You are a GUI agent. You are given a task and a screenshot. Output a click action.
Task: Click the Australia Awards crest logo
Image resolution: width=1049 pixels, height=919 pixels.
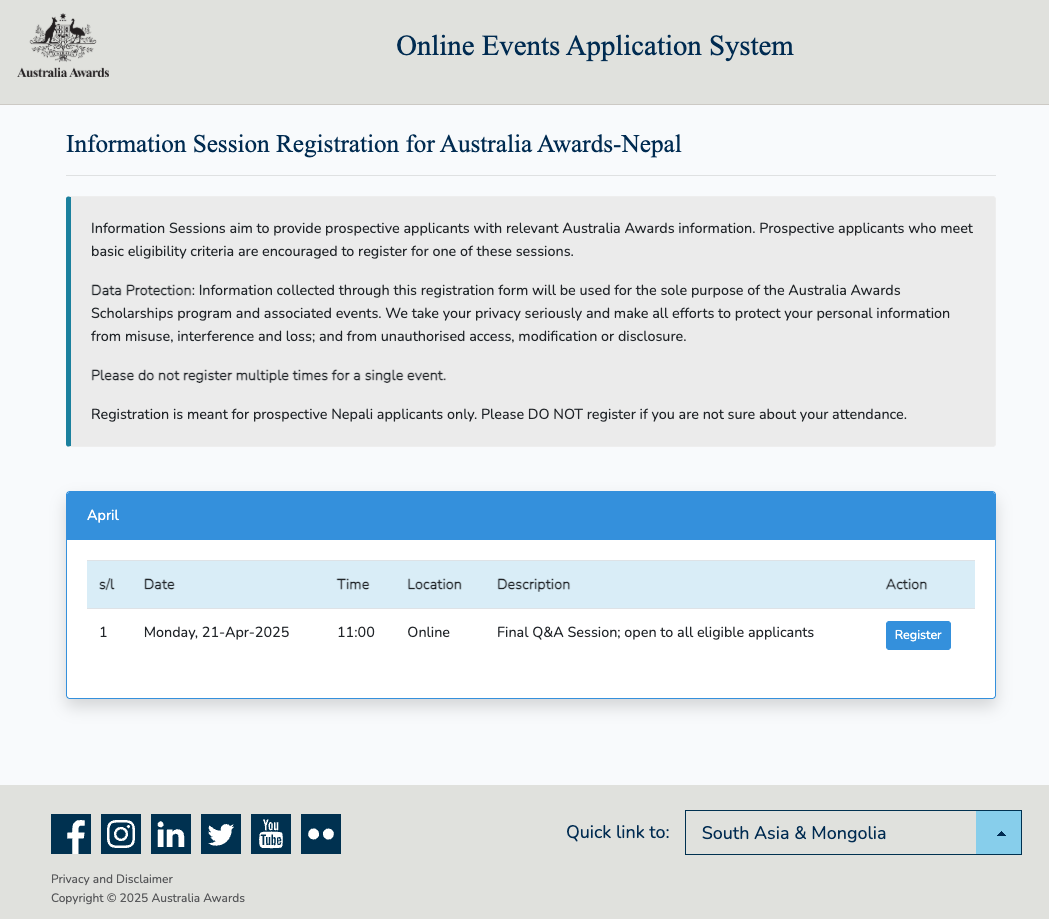[x=63, y=46]
